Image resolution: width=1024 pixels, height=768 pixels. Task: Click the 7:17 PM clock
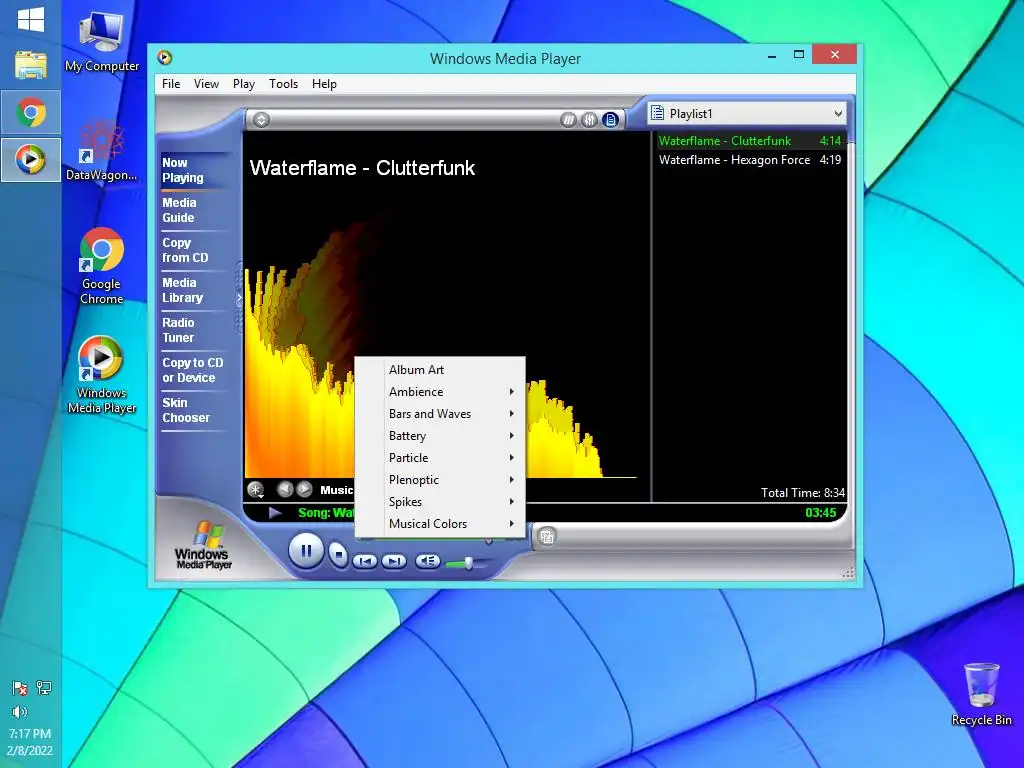(x=30, y=733)
